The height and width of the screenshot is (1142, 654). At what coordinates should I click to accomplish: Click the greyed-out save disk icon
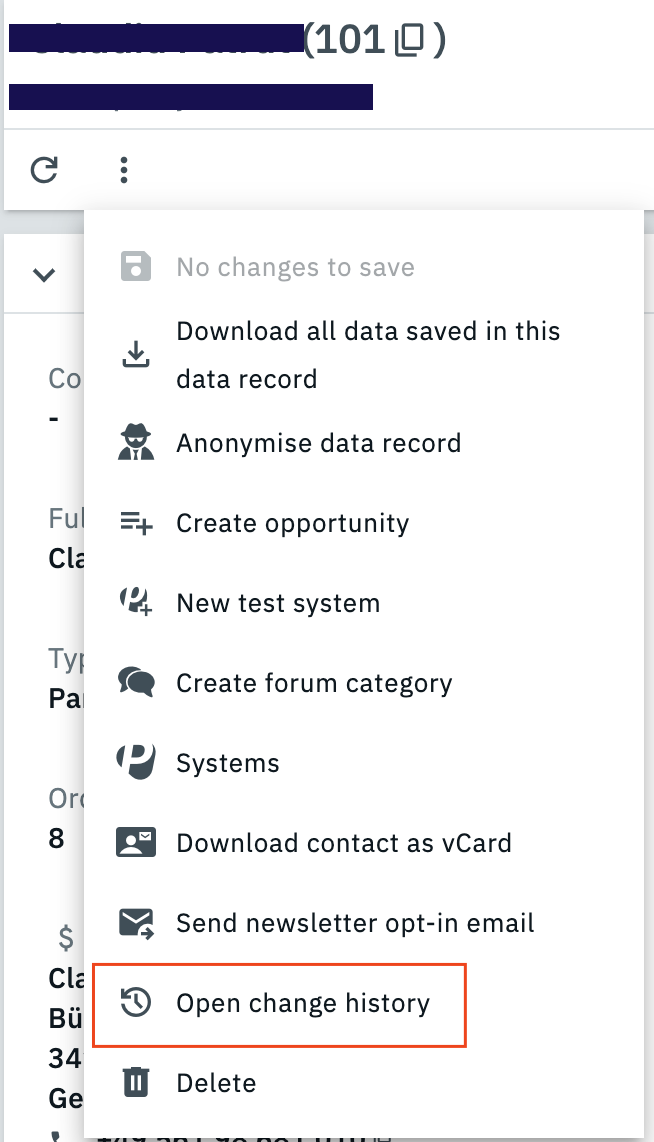135,266
